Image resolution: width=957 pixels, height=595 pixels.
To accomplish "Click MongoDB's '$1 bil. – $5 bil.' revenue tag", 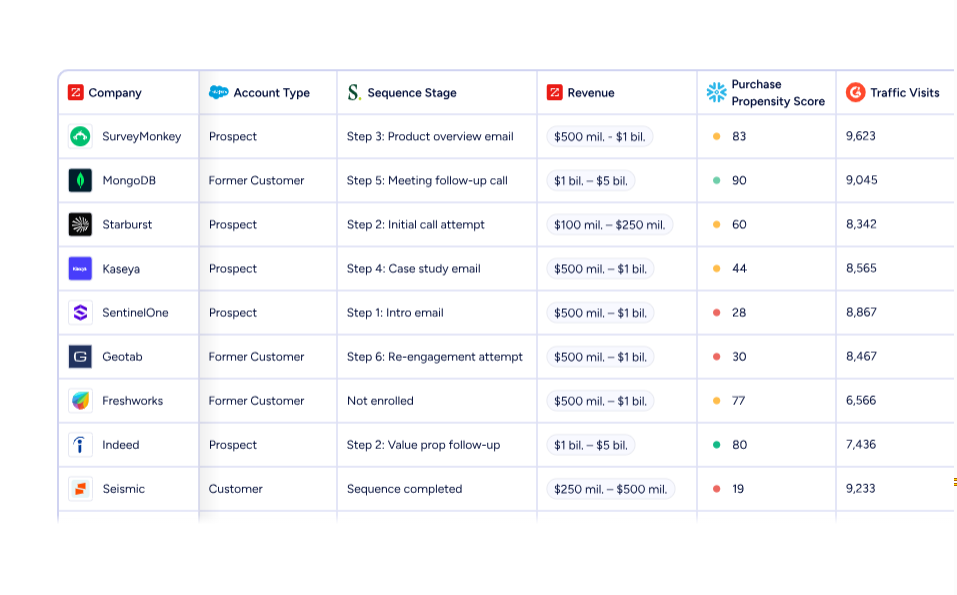I will [591, 181].
